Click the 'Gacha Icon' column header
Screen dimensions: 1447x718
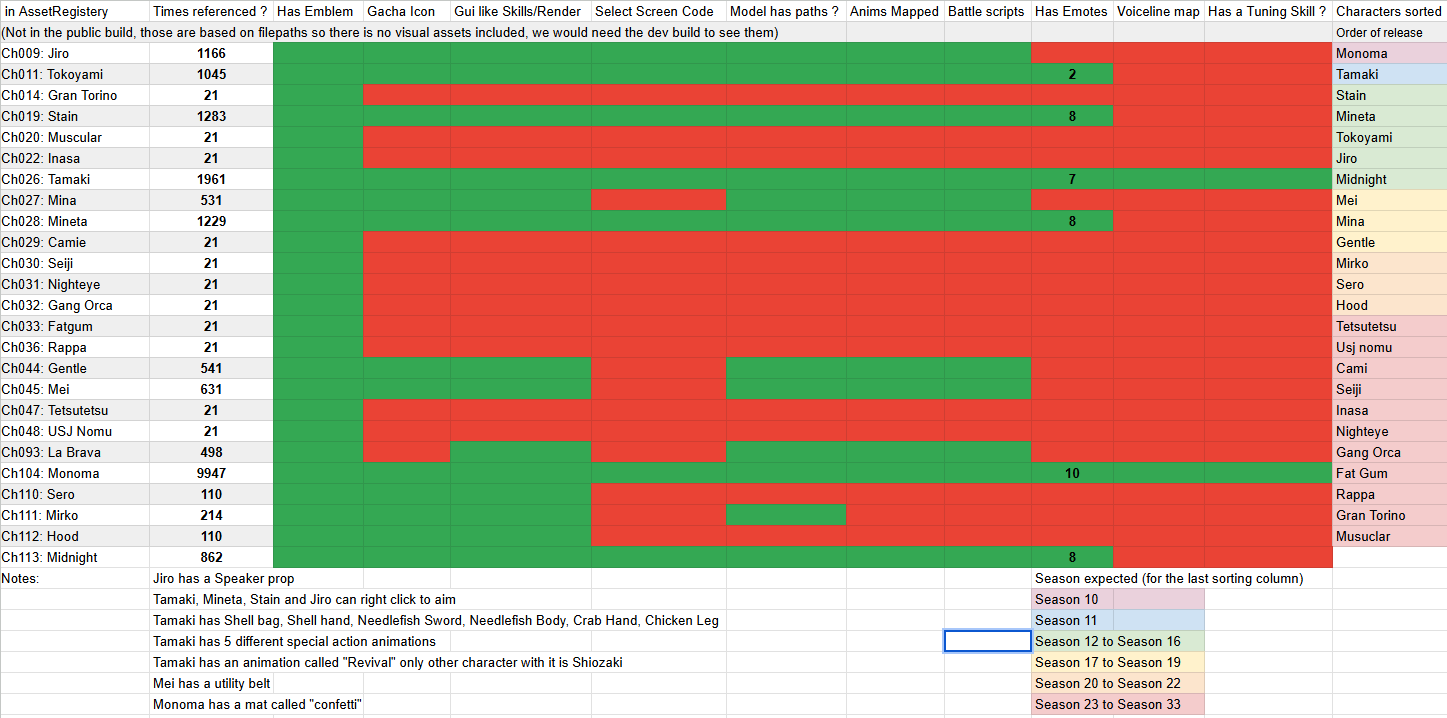click(406, 11)
